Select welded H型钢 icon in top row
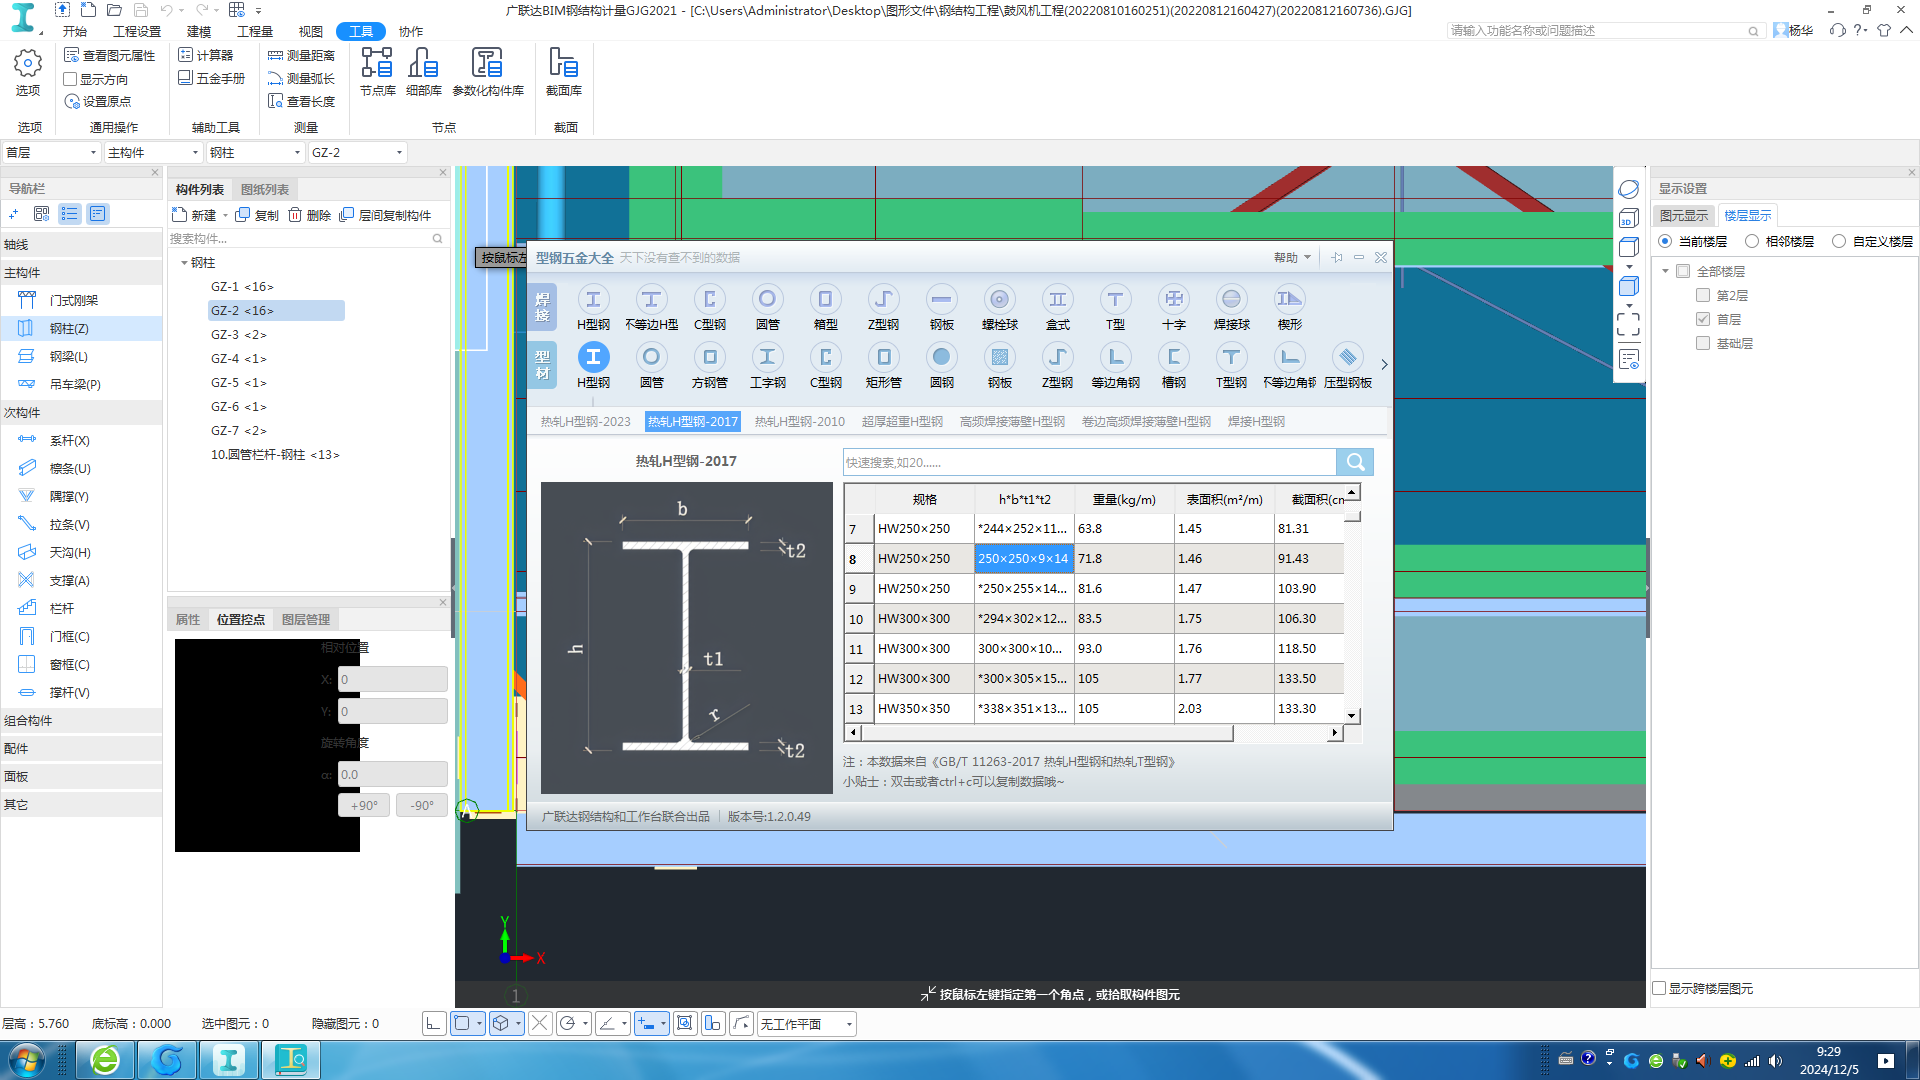Image resolution: width=1920 pixels, height=1080 pixels. point(593,307)
